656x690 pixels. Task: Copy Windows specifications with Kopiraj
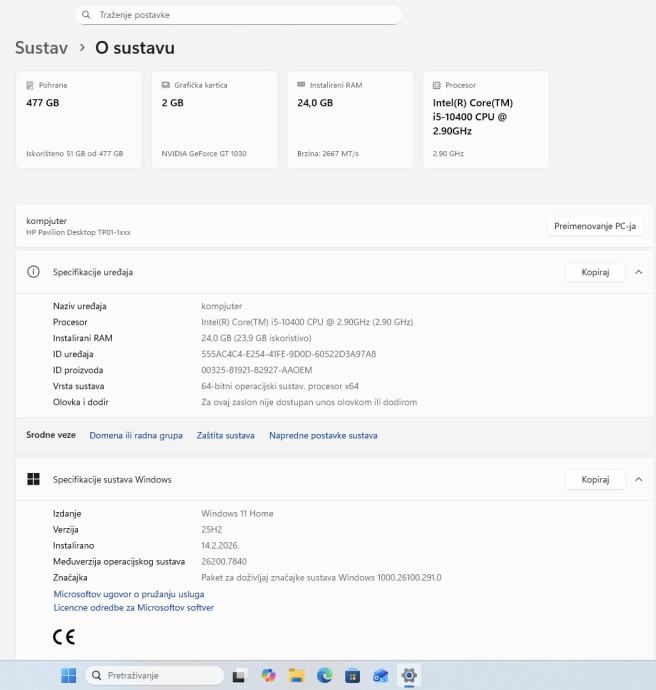[595, 480]
